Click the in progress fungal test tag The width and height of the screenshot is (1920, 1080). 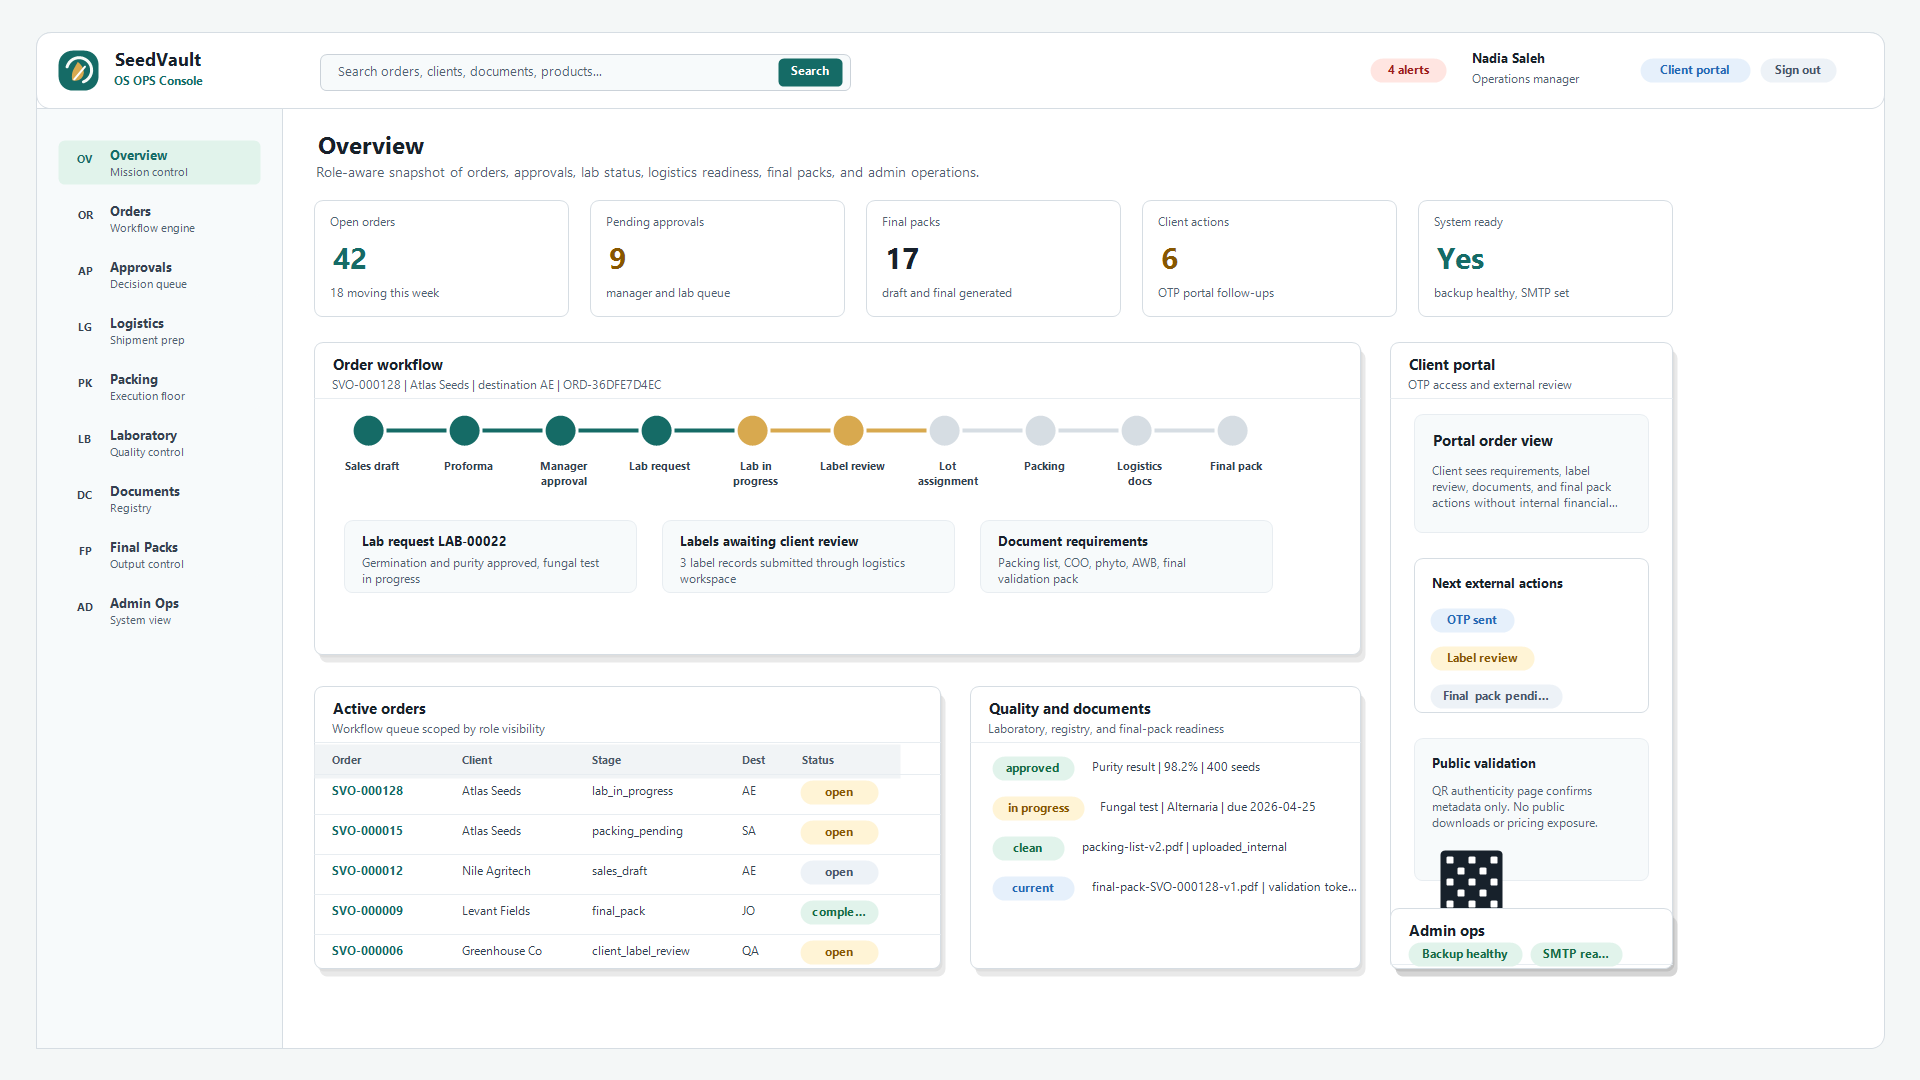tap(1038, 808)
